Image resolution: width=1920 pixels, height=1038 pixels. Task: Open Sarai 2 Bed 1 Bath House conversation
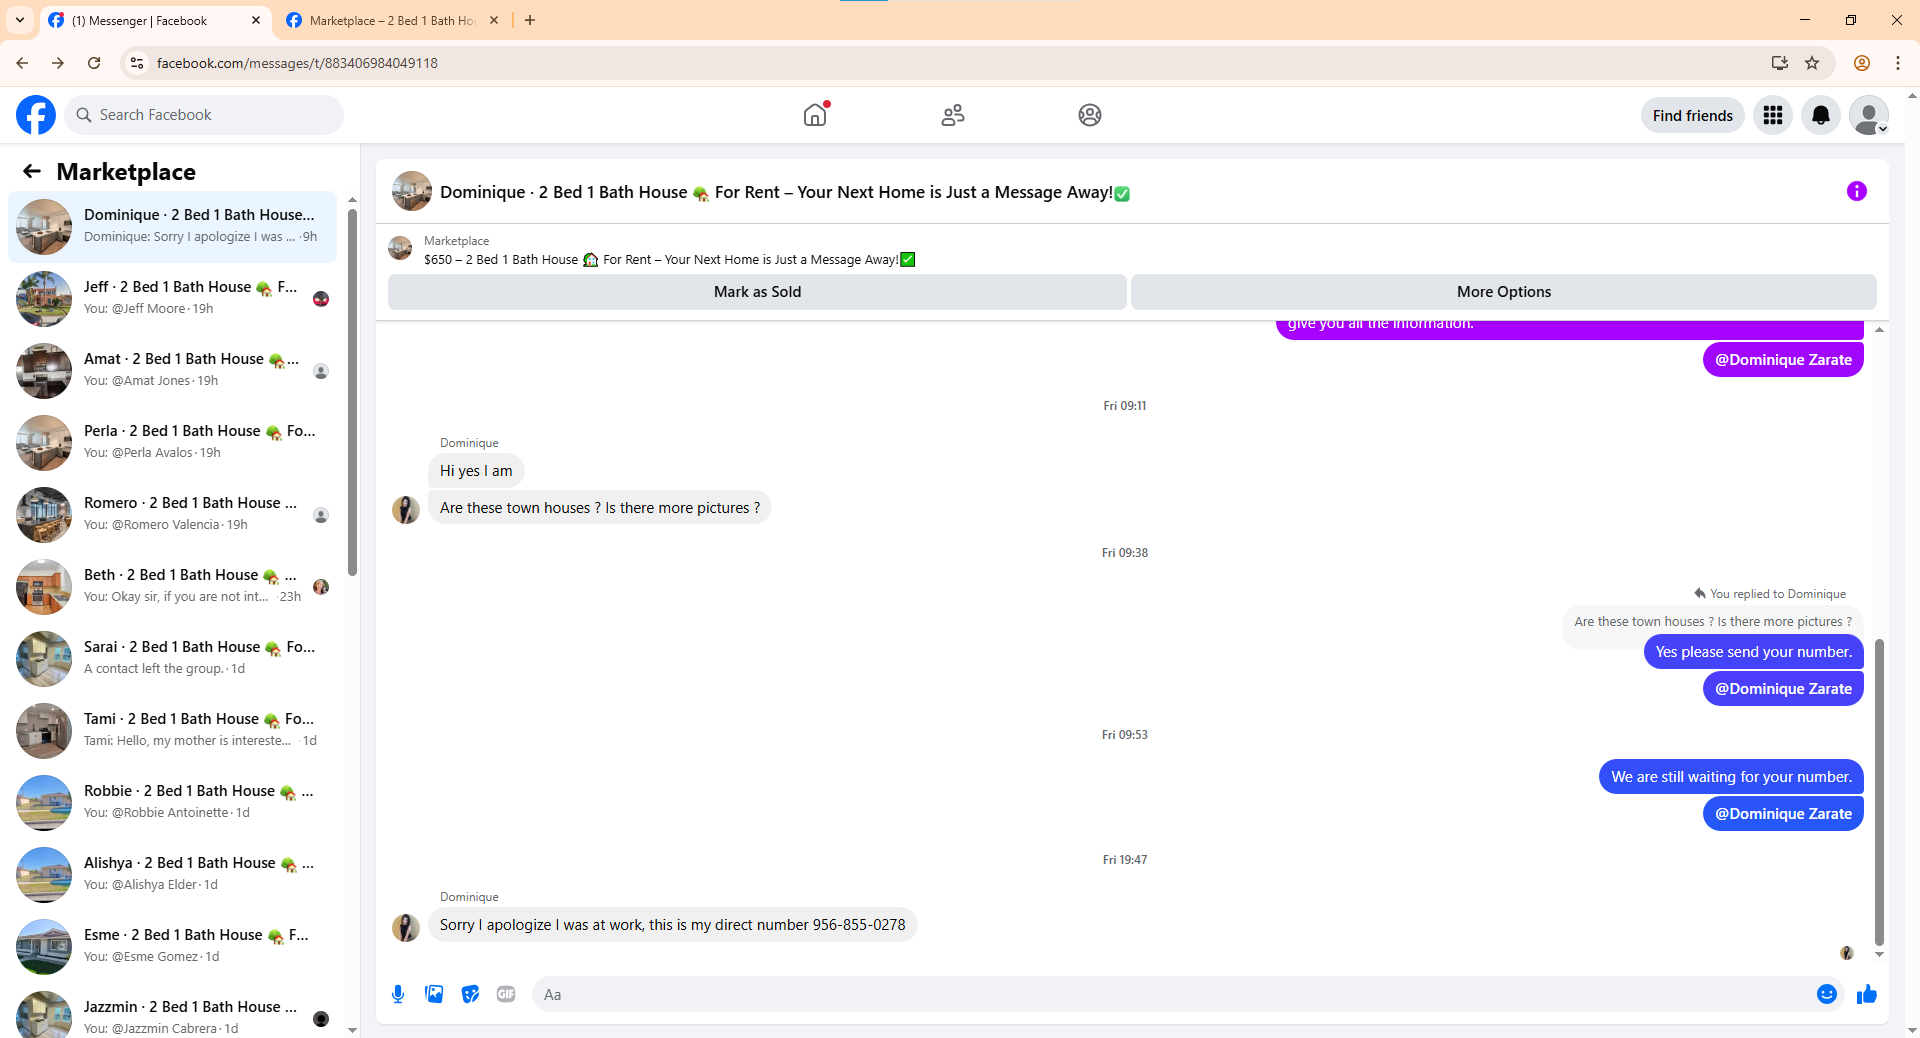pyautogui.click(x=172, y=659)
